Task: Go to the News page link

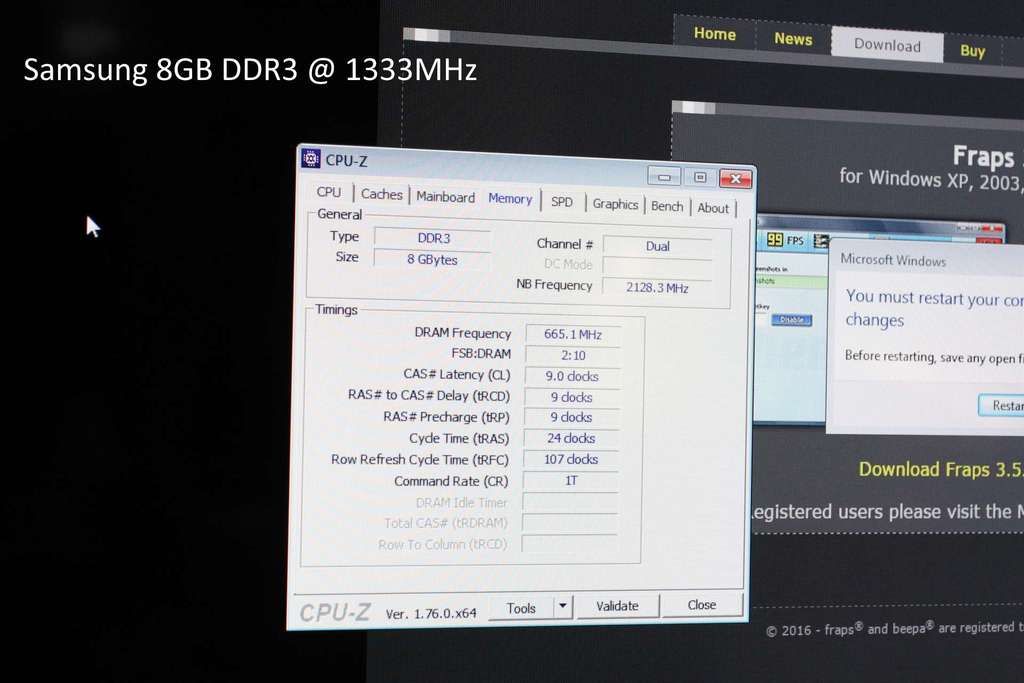Action: click(x=793, y=39)
